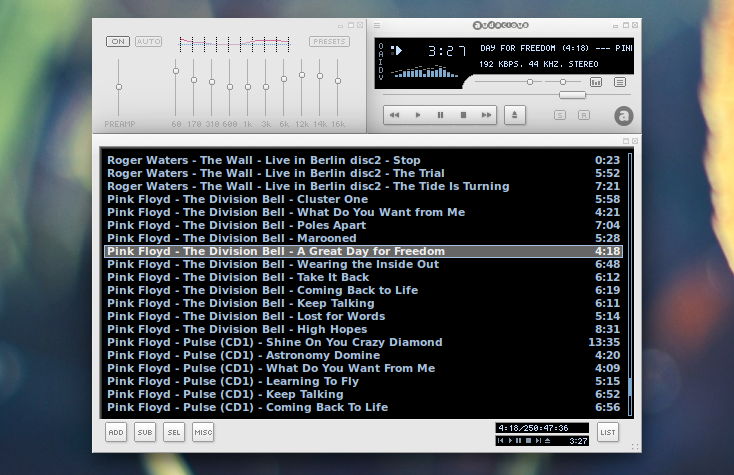Click the scrolling song title display
The width and height of the screenshot is (734, 475).
point(556,48)
